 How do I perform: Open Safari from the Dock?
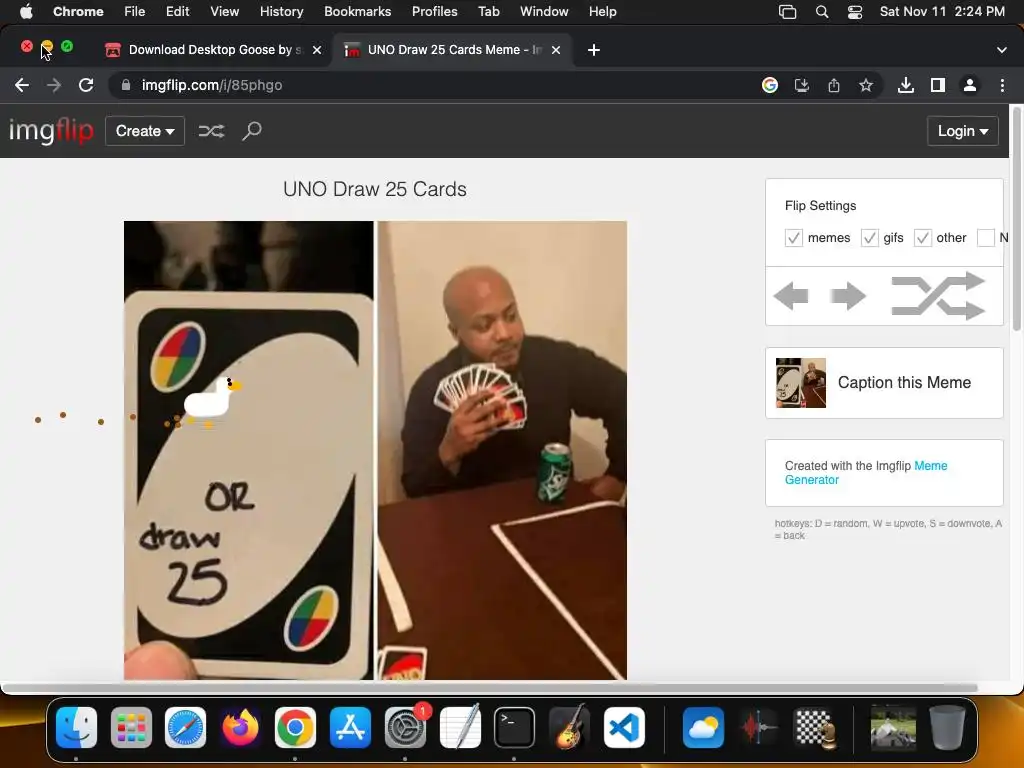click(185, 727)
